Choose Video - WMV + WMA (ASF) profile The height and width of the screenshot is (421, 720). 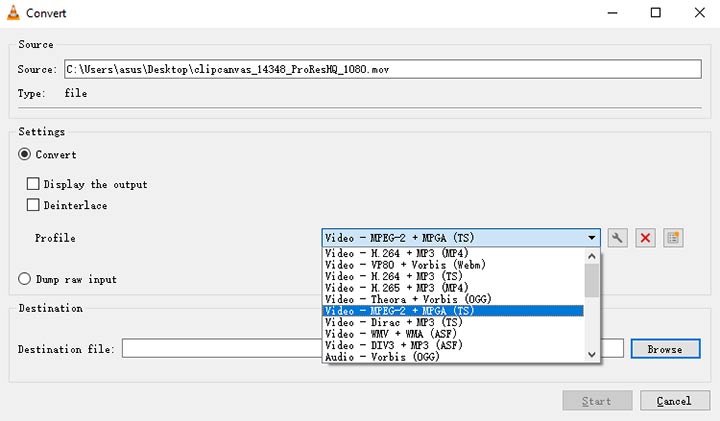453,333
